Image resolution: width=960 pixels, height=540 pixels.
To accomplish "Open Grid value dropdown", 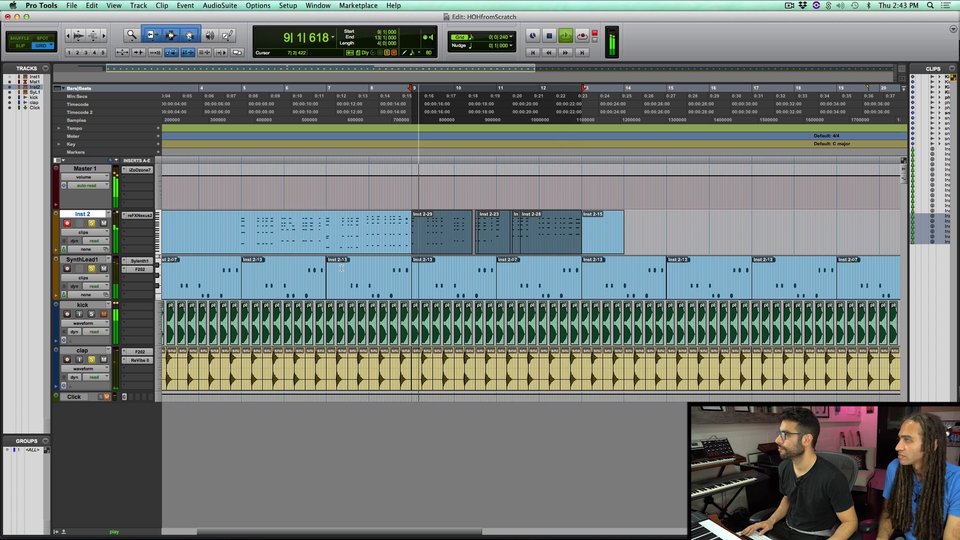I will (511, 37).
